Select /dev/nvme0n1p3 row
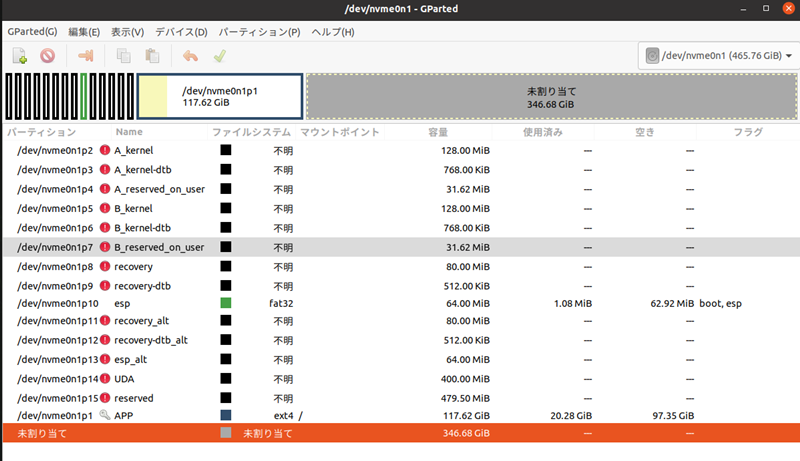The width and height of the screenshot is (800, 461). click(401, 170)
